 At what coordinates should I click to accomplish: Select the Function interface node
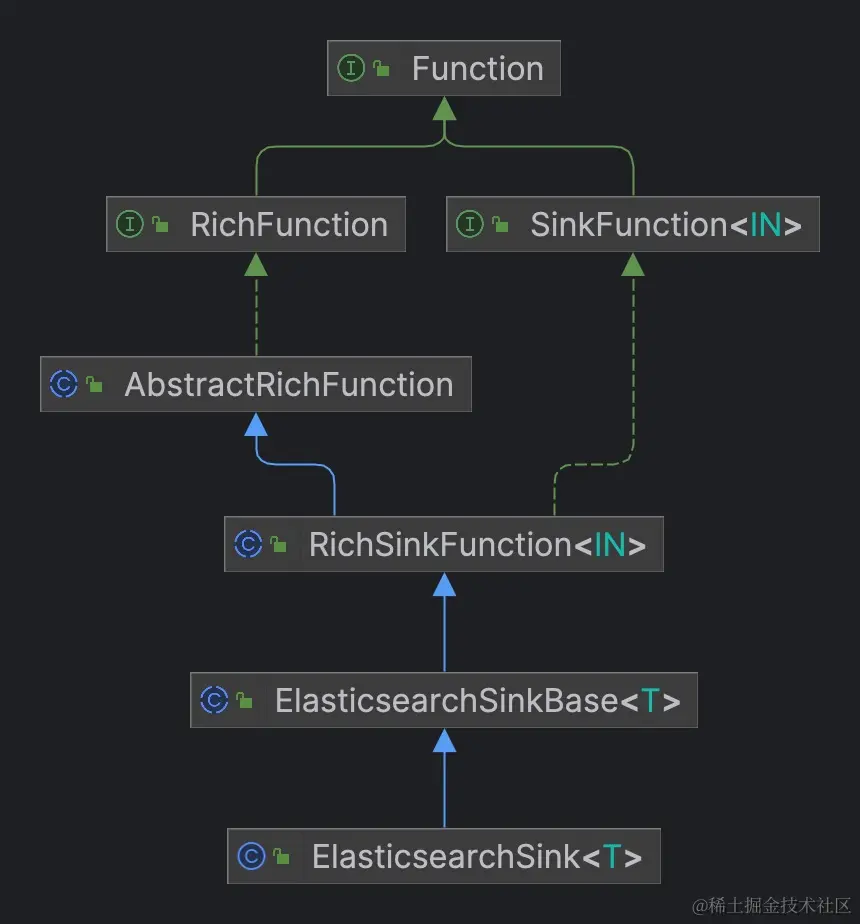444,68
